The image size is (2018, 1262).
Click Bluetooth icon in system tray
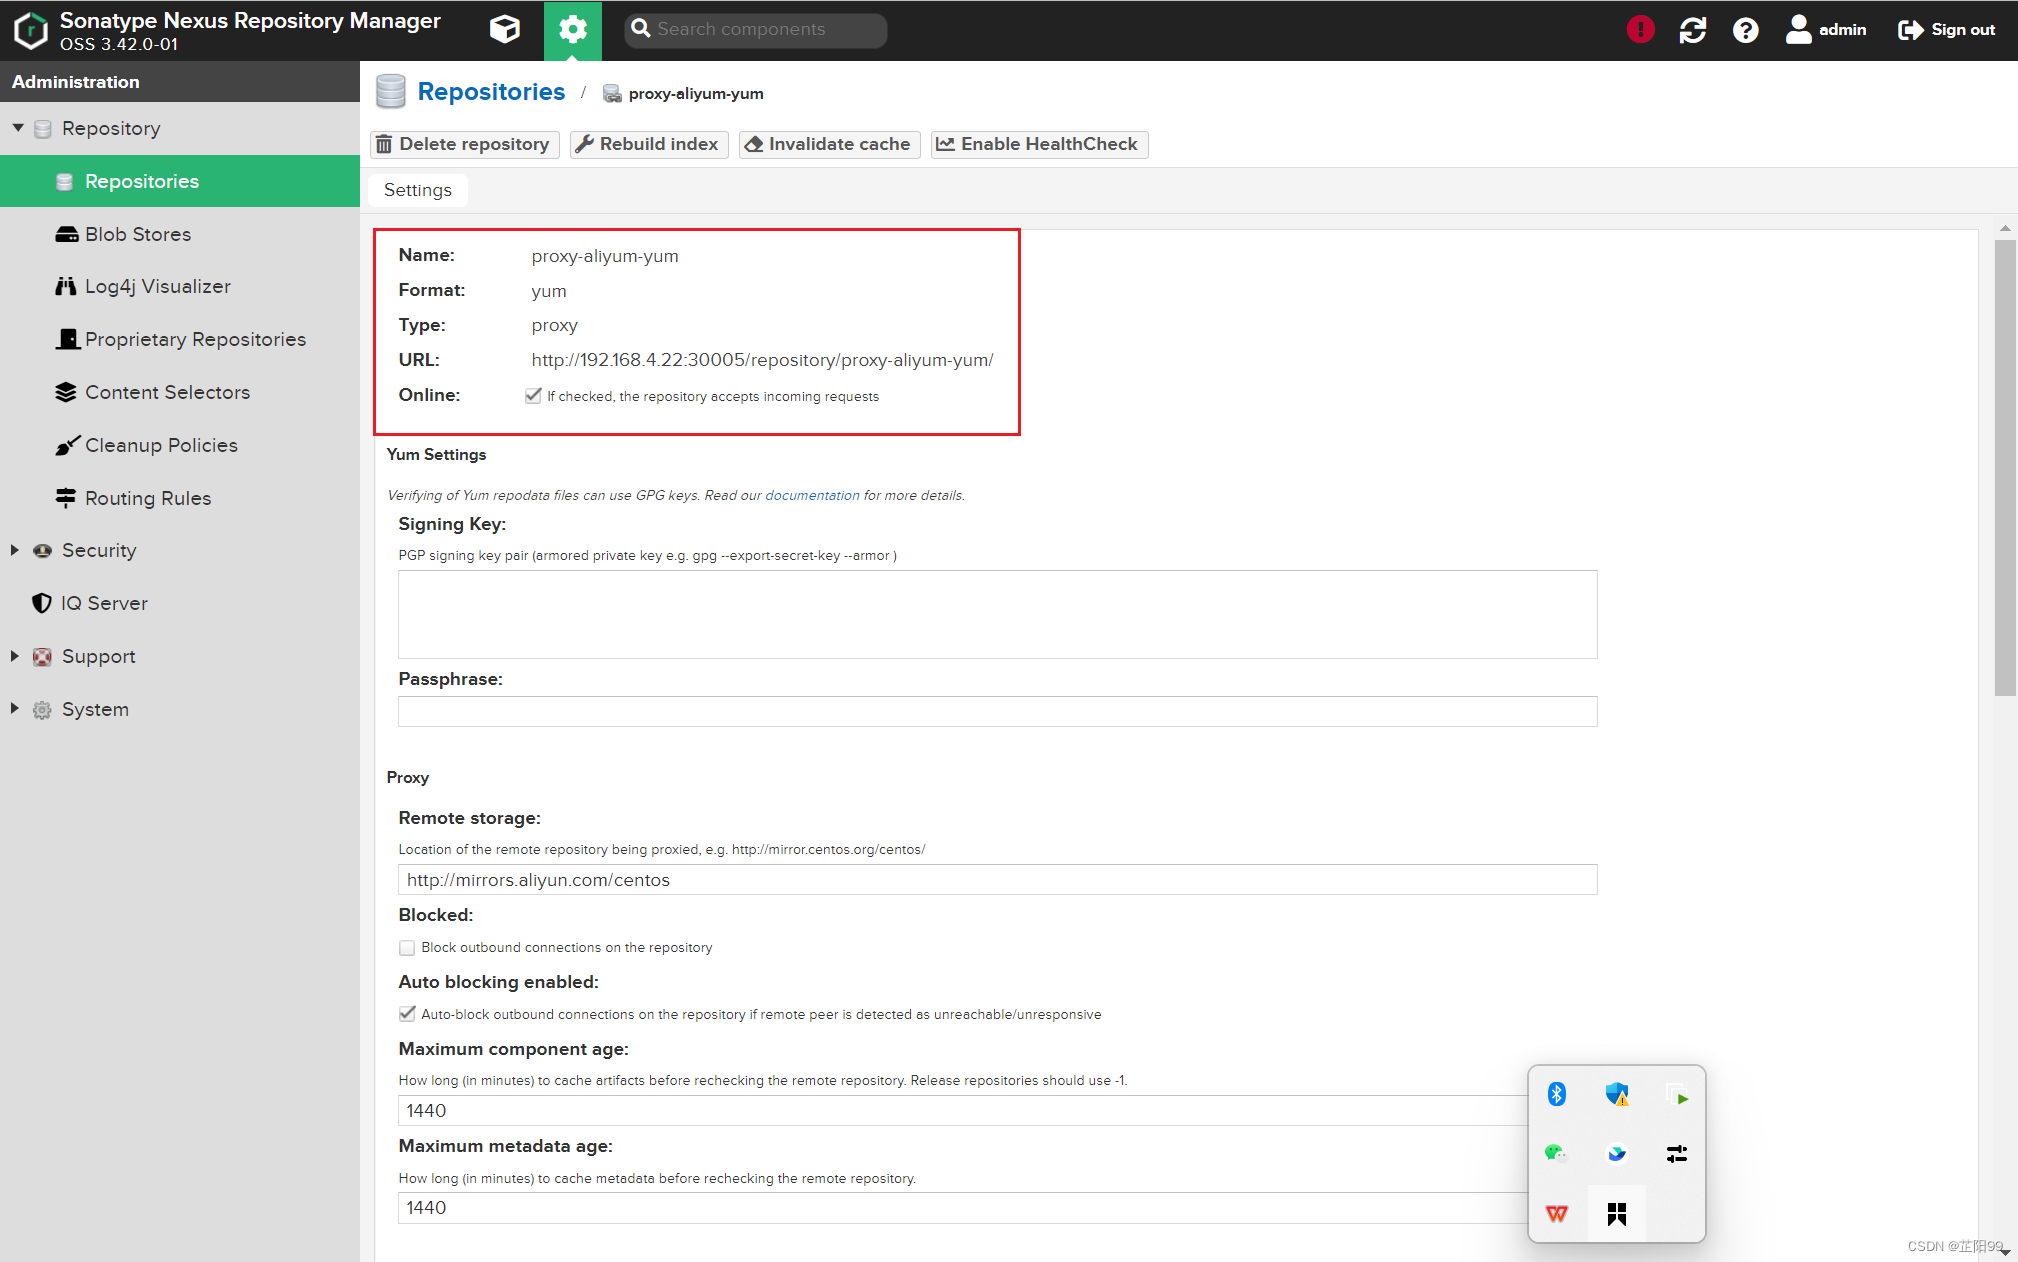pyautogui.click(x=1556, y=1094)
